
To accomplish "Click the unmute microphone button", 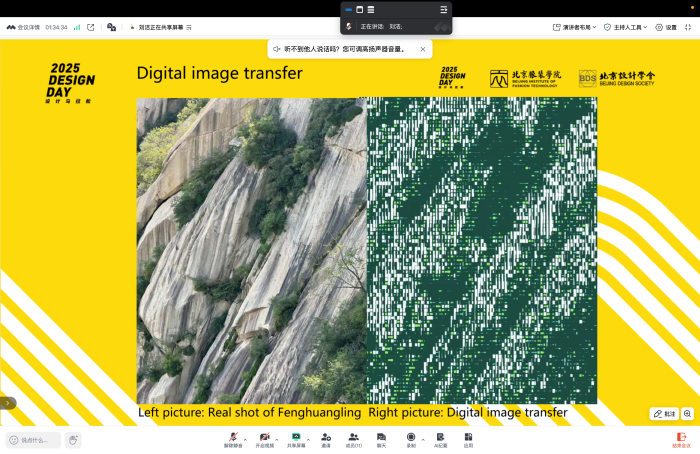I will coord(232,438).
